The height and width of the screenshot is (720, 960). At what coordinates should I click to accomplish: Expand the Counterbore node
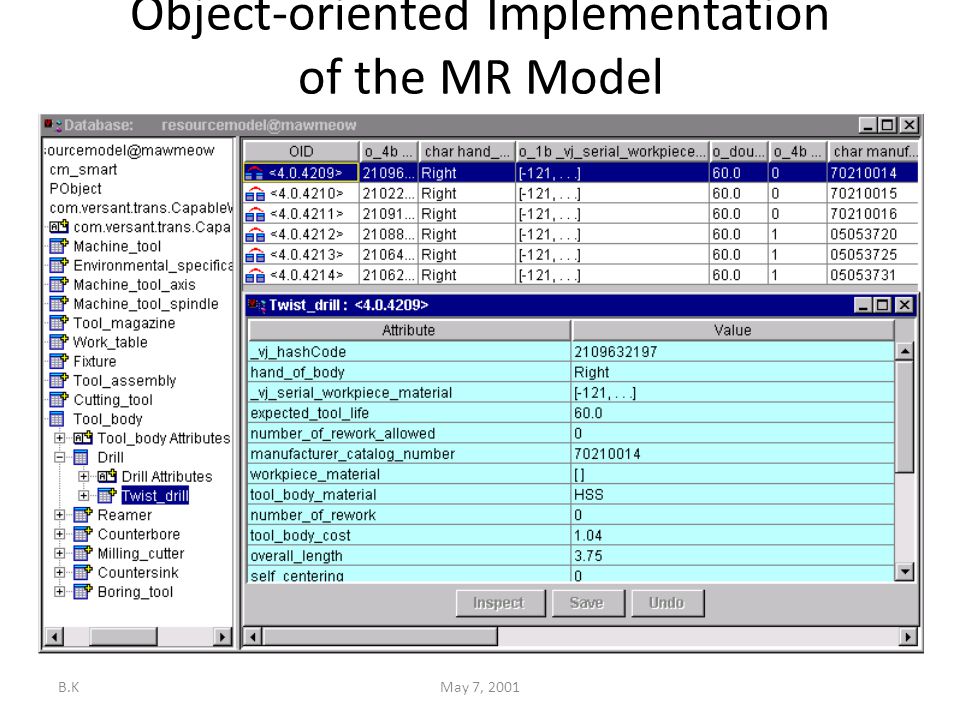click(59, 534)
